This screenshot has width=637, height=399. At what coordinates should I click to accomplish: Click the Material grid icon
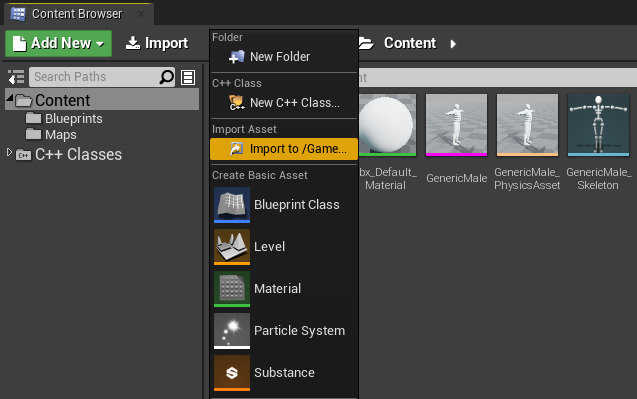(x=232, y=288)
